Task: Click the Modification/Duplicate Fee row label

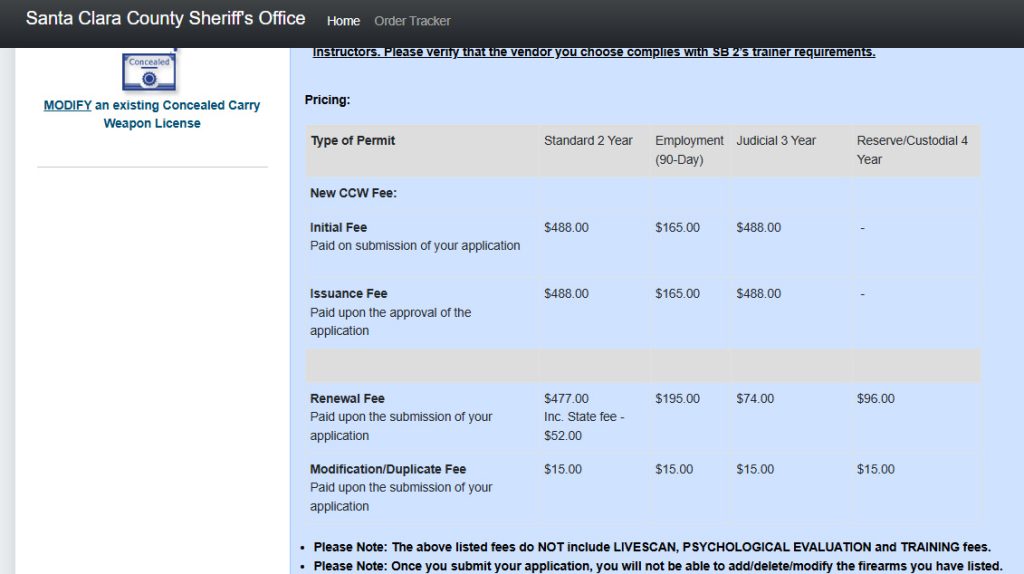Action: 388,469
